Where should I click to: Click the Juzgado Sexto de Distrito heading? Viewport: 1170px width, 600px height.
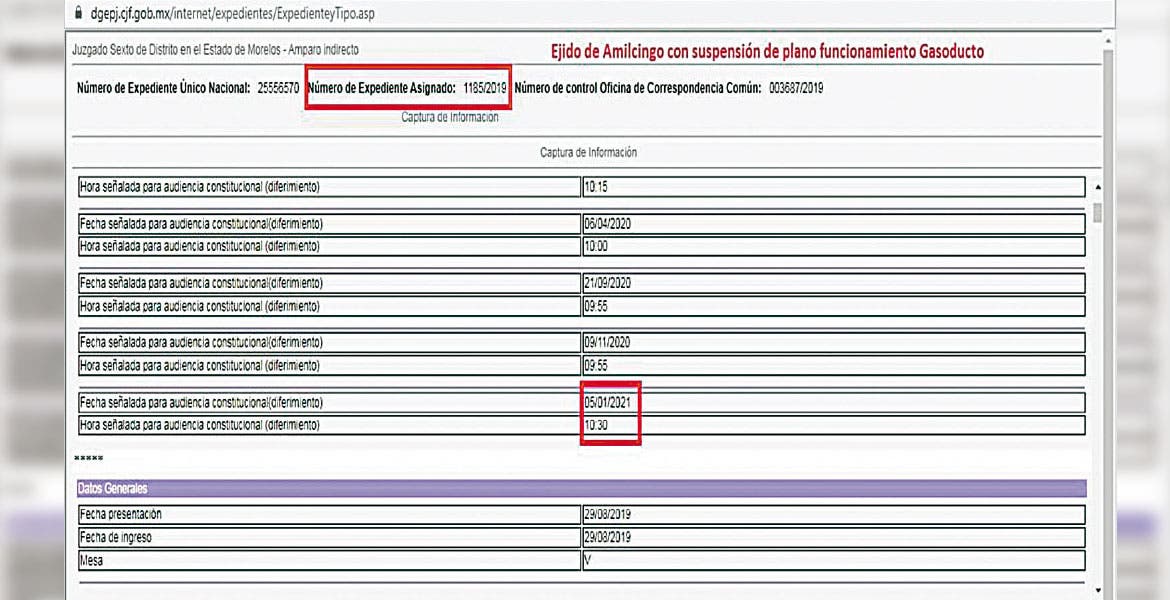(215, 49)
